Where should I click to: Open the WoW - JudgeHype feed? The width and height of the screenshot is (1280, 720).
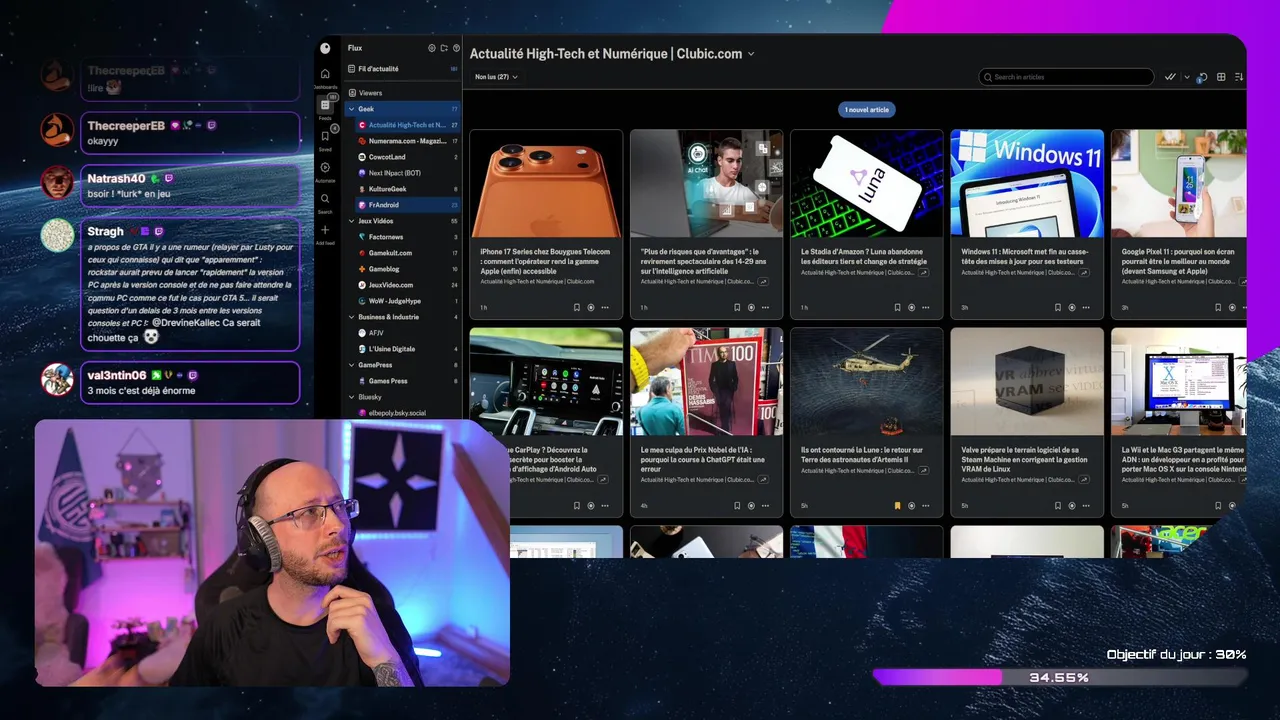pos(408,301)
